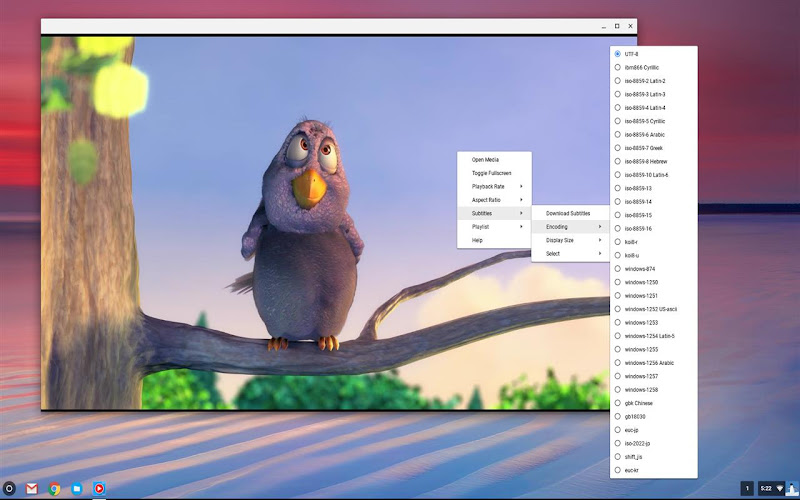Select iso-8859-2 Latin-2 encoding
Image resolution: width=800 pixels, height=500 pixels.
click(x=654, y=81)
